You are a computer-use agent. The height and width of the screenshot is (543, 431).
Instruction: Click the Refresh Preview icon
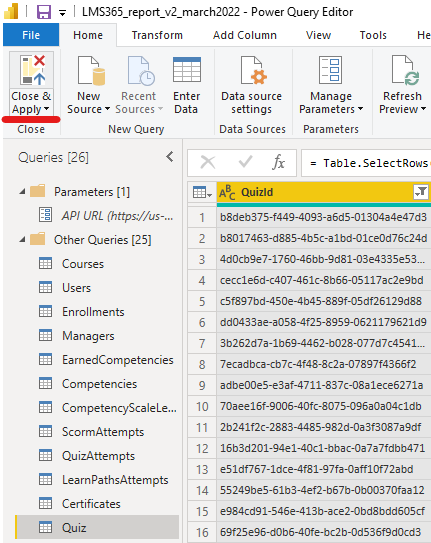pyautogui.click(x=404, y=70)
